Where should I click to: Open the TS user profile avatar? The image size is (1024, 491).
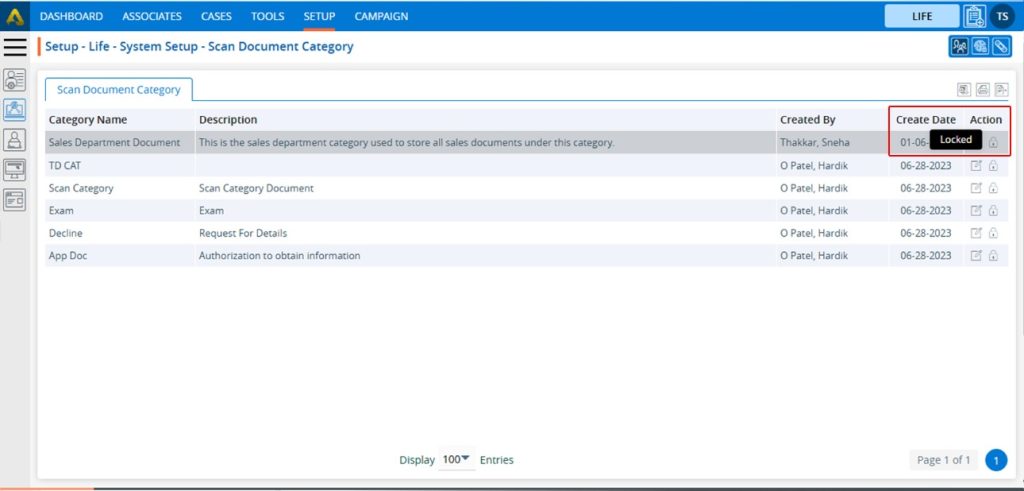pyautogui.click(x=1002, y=16)
